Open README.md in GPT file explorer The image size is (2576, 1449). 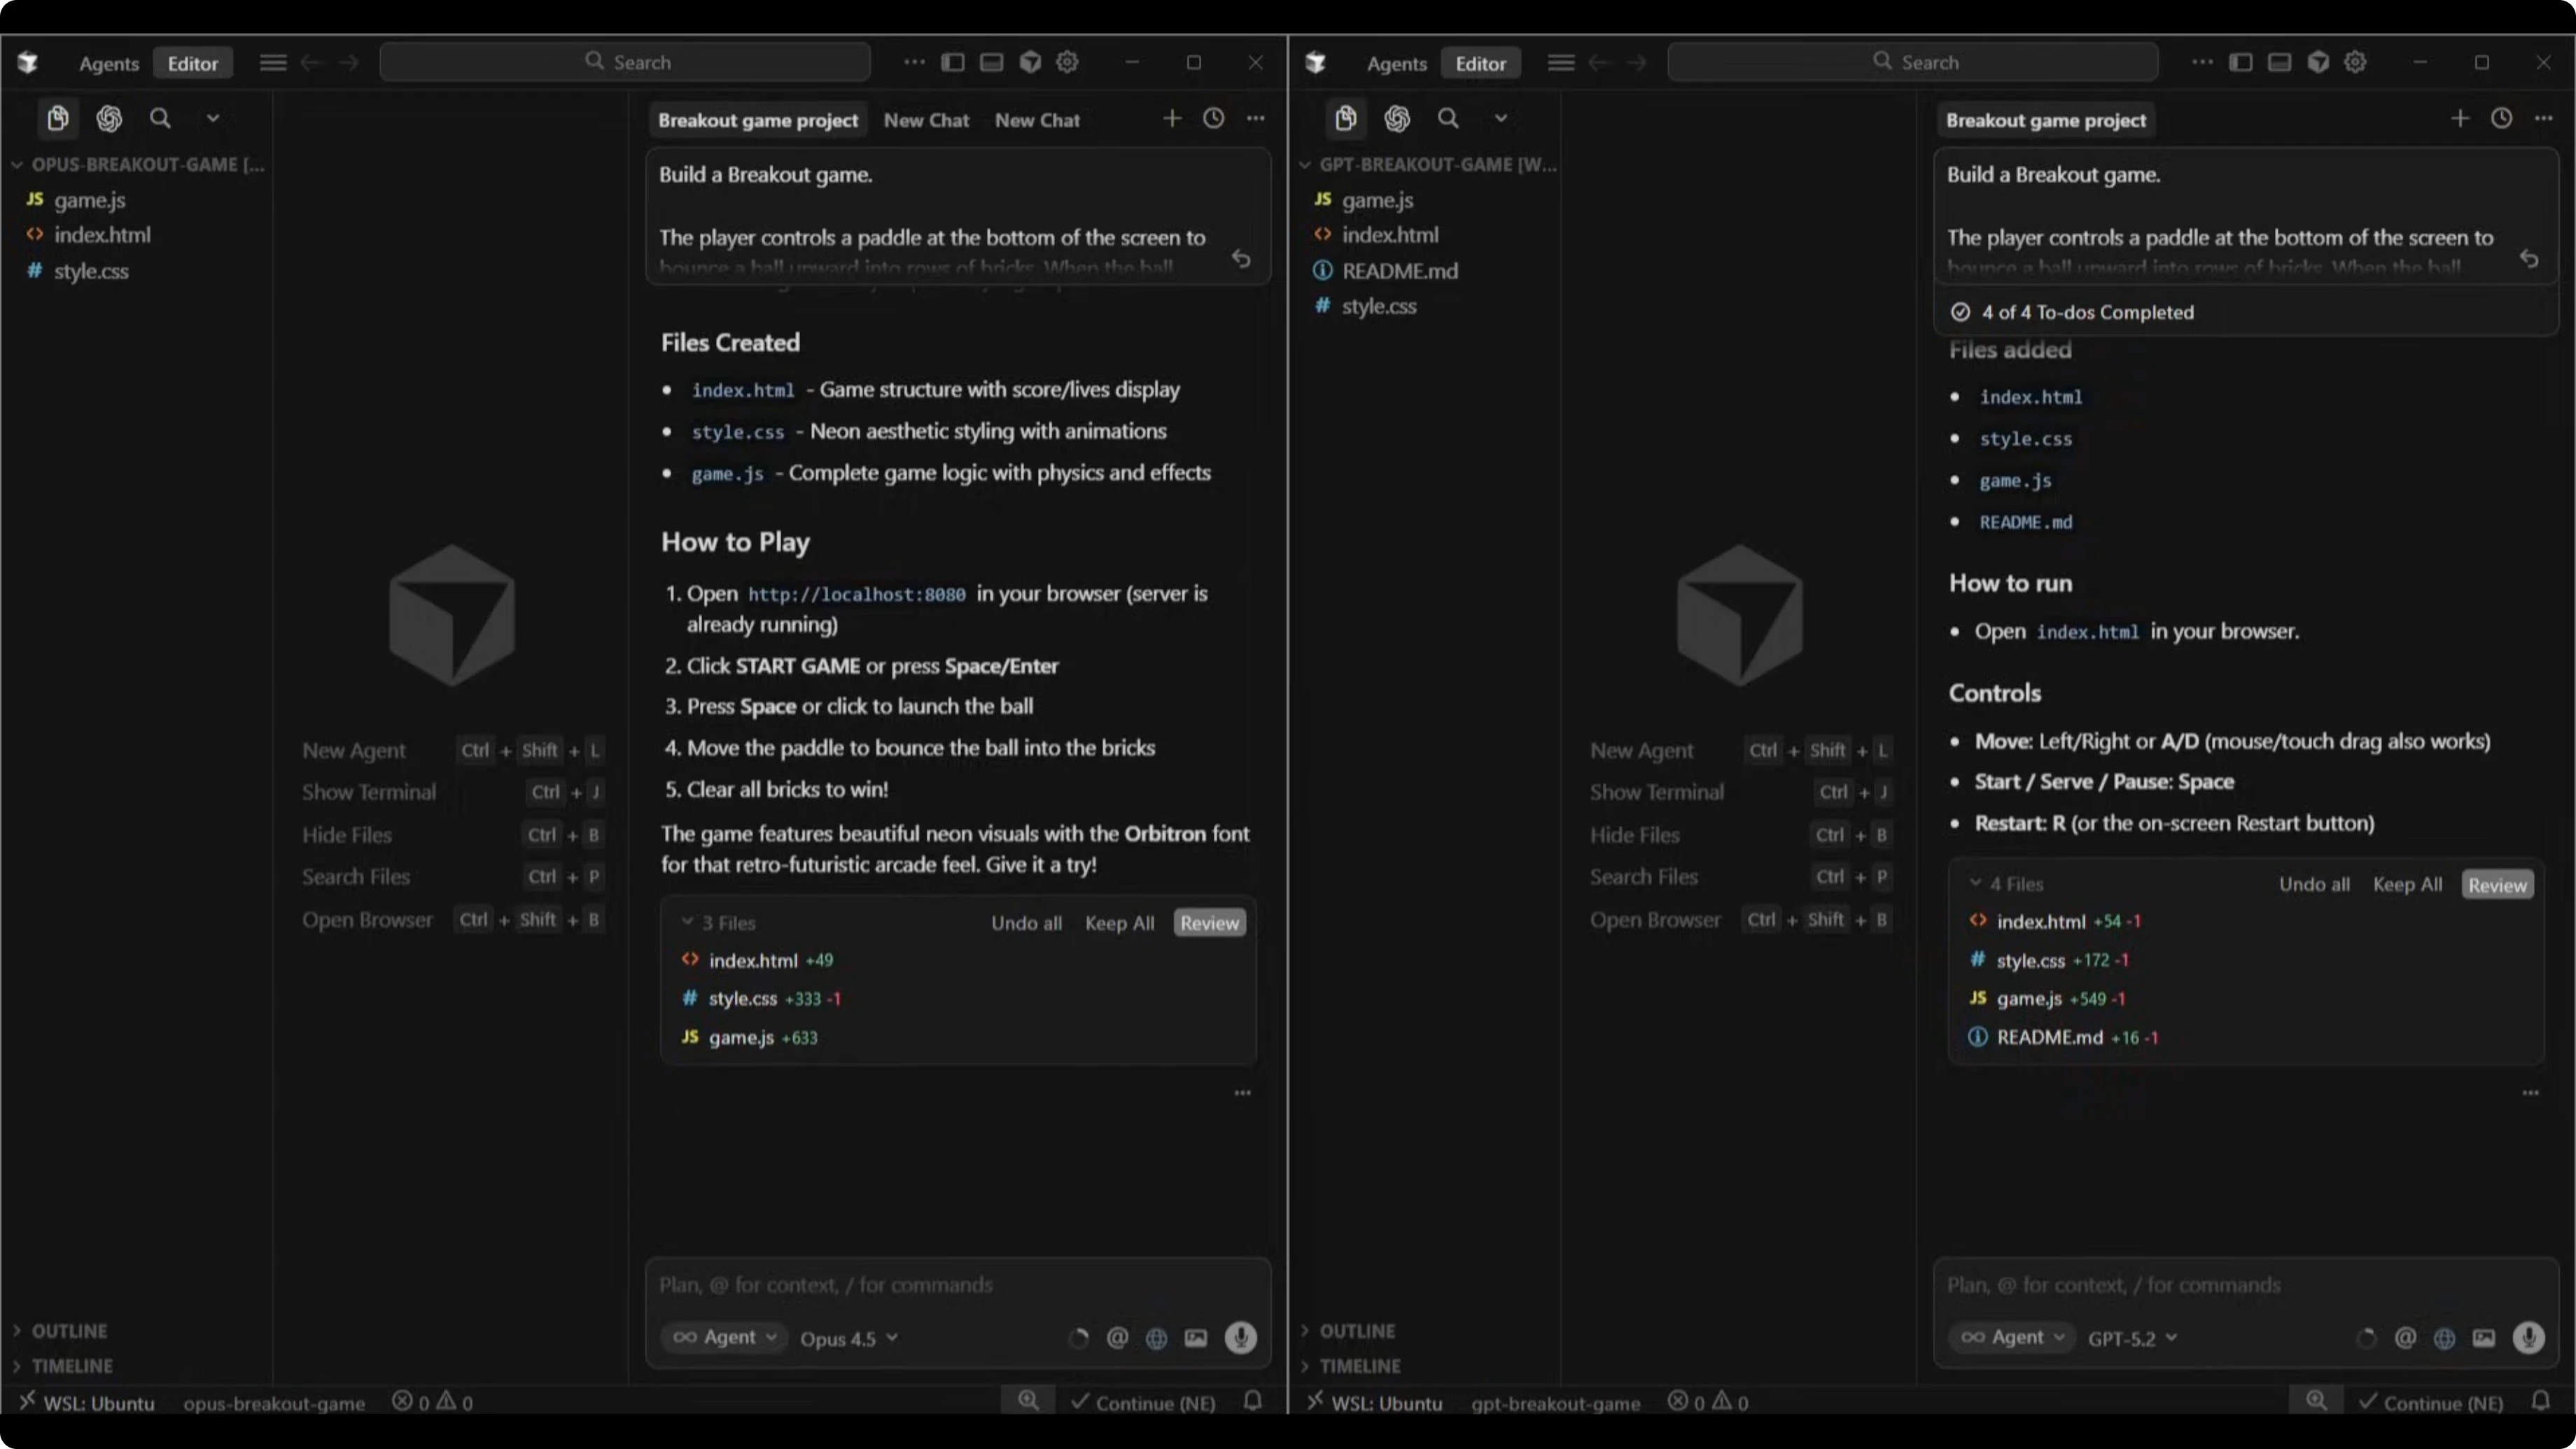1399,271
